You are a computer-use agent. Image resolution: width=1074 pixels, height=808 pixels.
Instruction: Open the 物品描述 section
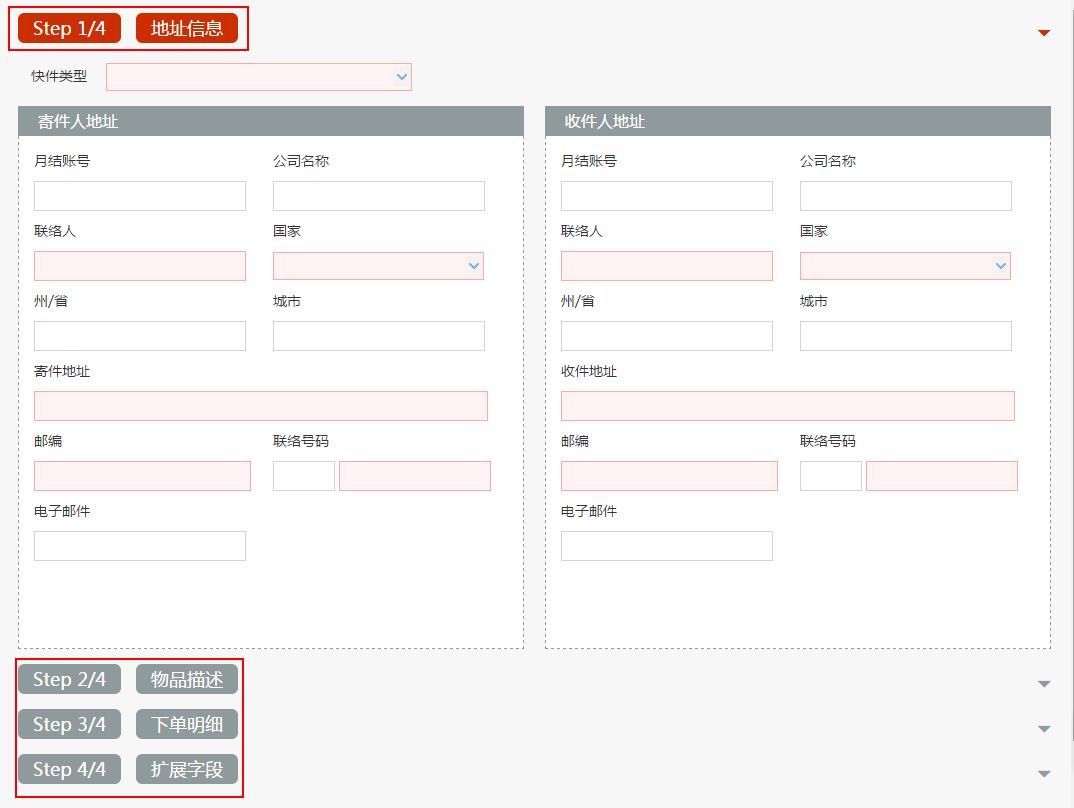tap(187, 679)
